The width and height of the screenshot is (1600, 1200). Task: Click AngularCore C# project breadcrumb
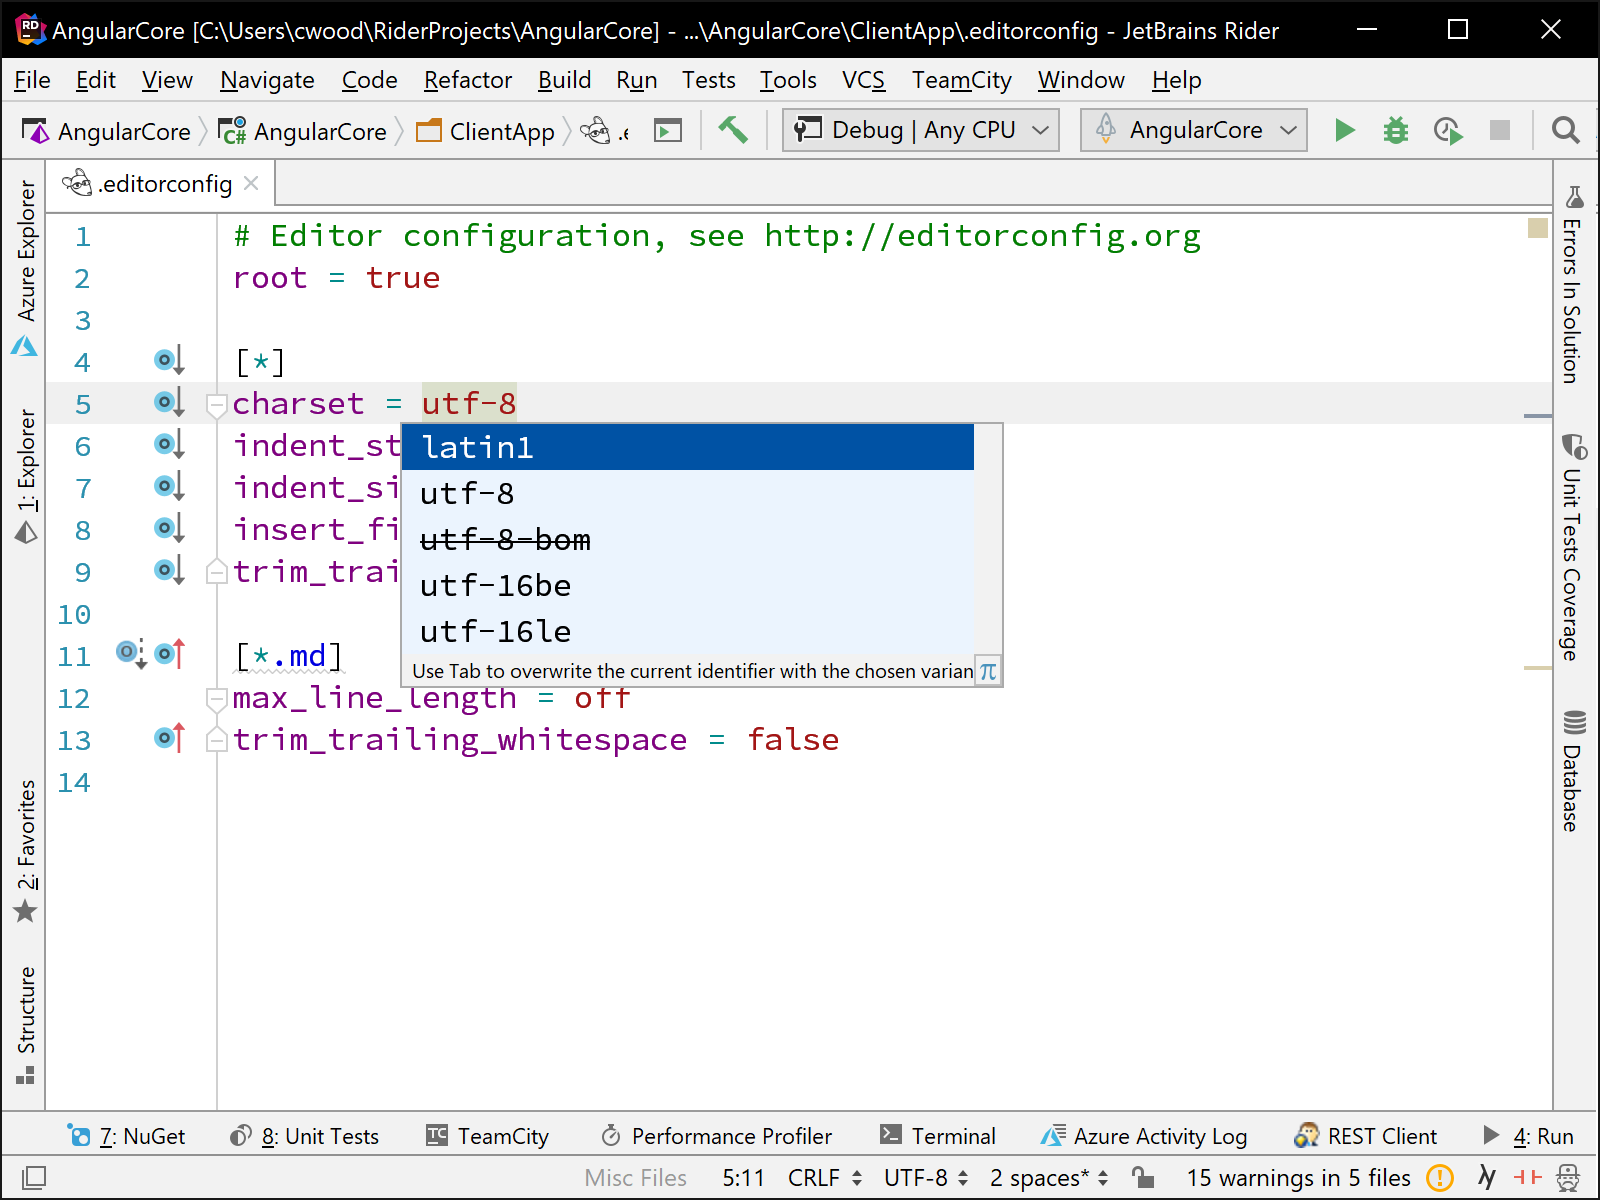pos(302,131)
